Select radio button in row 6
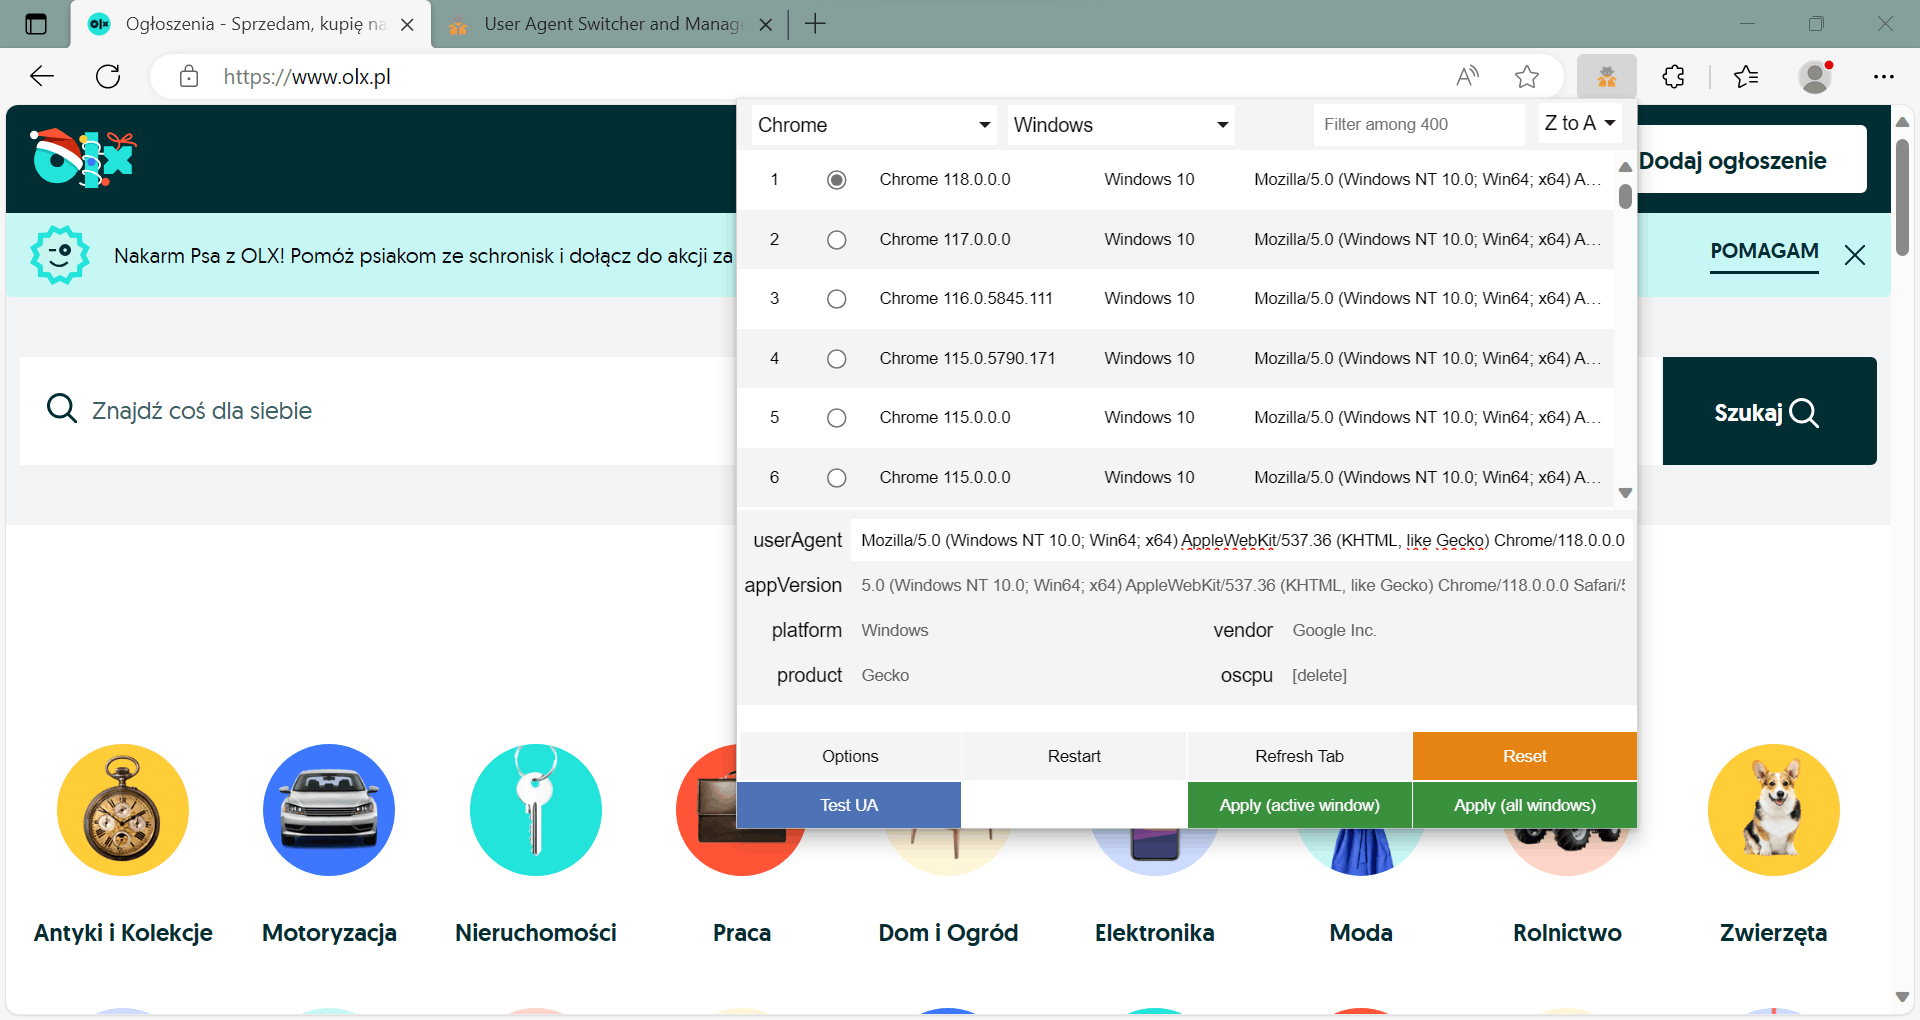The height and width of the screenshot is (1020, 1920). point(837,478)
